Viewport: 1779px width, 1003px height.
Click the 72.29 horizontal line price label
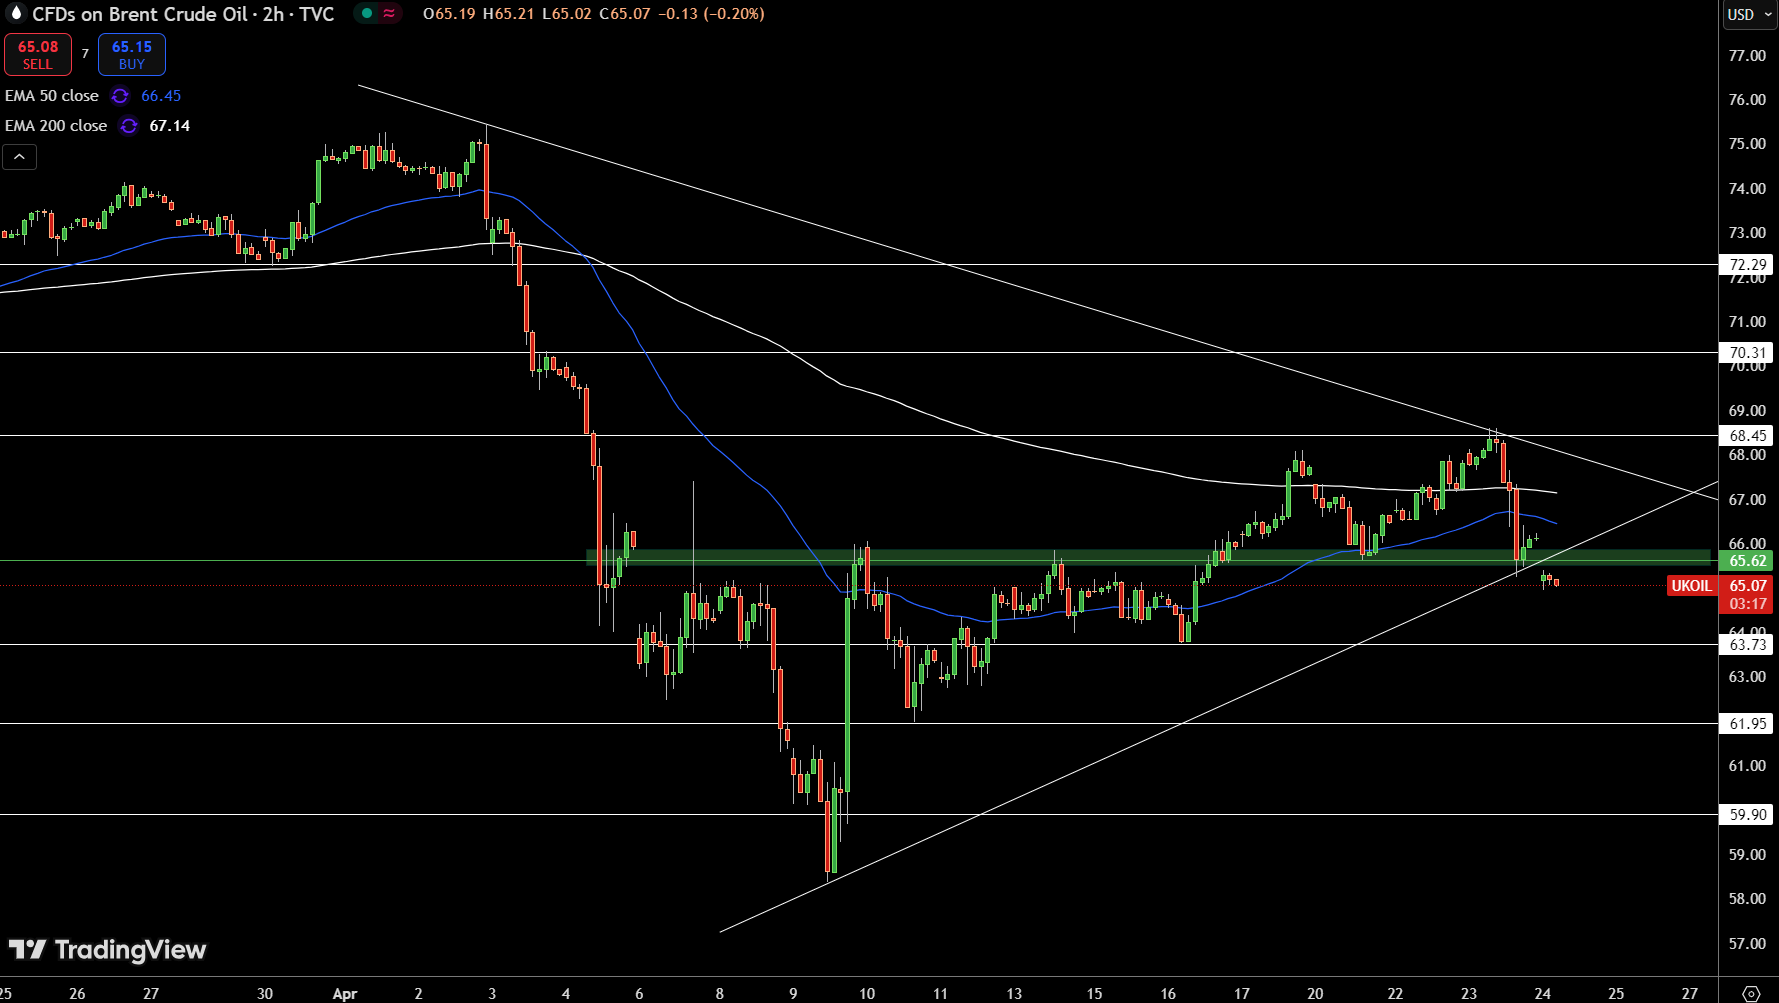(x=1748, y=265)
